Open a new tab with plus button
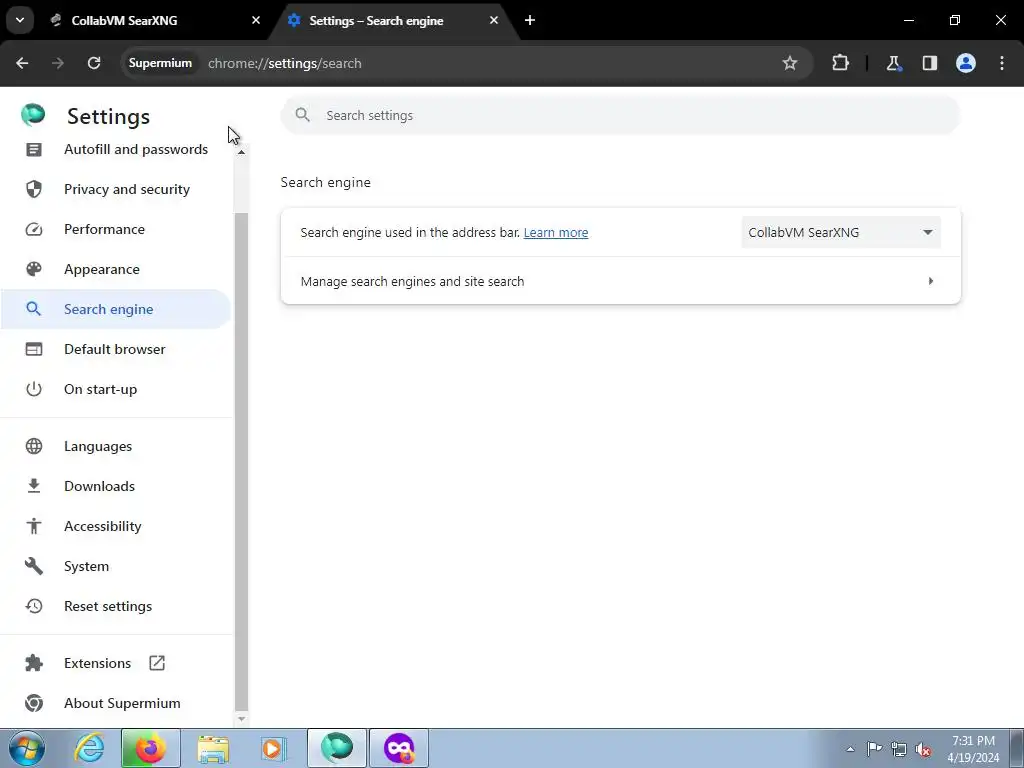The image size is (1024, 768). pyautogui.click(x=530, y=20)
